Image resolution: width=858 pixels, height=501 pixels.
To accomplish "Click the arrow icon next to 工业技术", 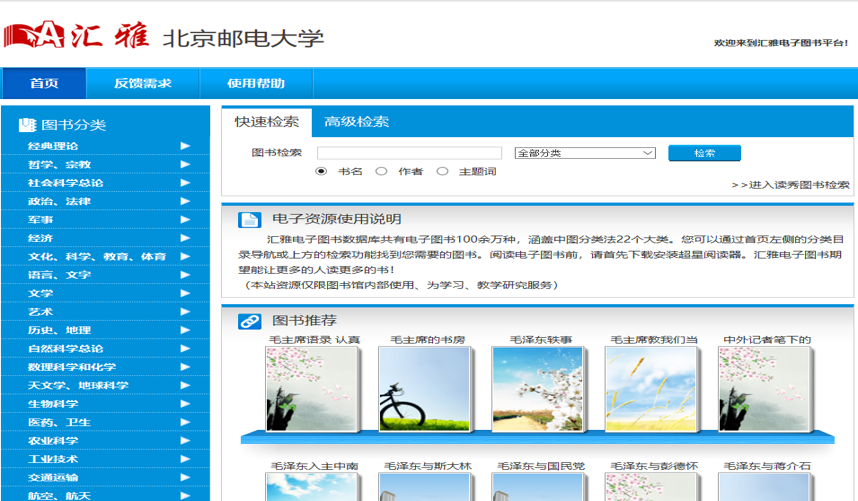I will pos(185,458).
